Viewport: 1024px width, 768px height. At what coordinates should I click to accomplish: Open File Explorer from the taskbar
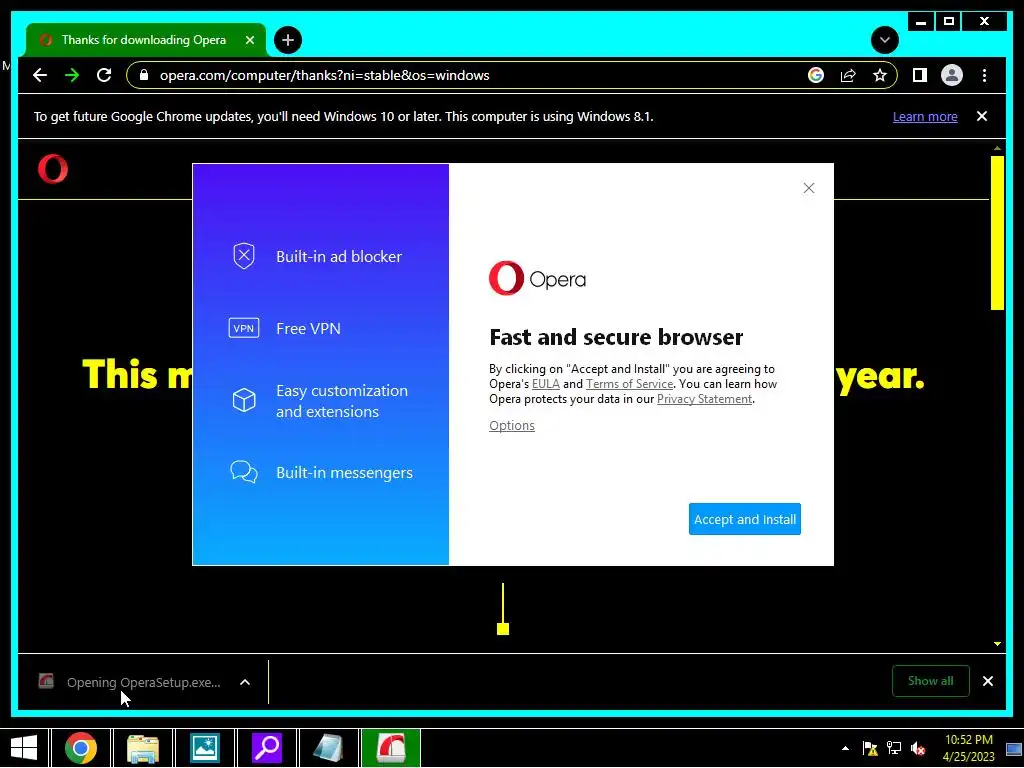click(x=143, y=748)
